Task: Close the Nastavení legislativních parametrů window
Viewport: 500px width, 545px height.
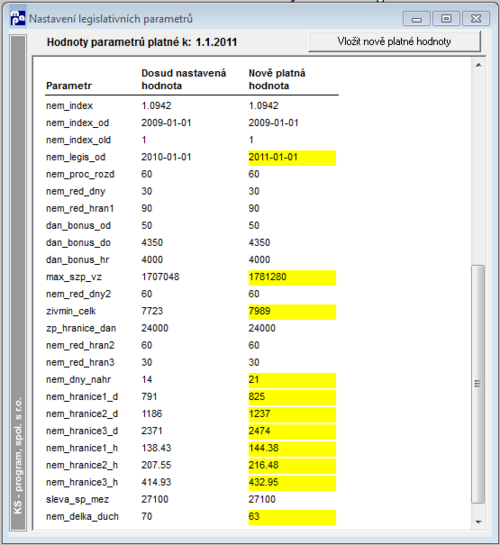Action: point(476,18)
